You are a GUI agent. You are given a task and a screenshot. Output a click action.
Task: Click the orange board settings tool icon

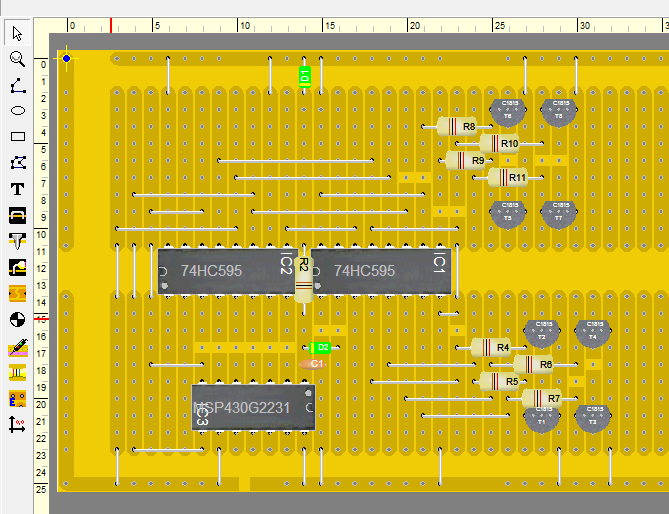(17, 398)
